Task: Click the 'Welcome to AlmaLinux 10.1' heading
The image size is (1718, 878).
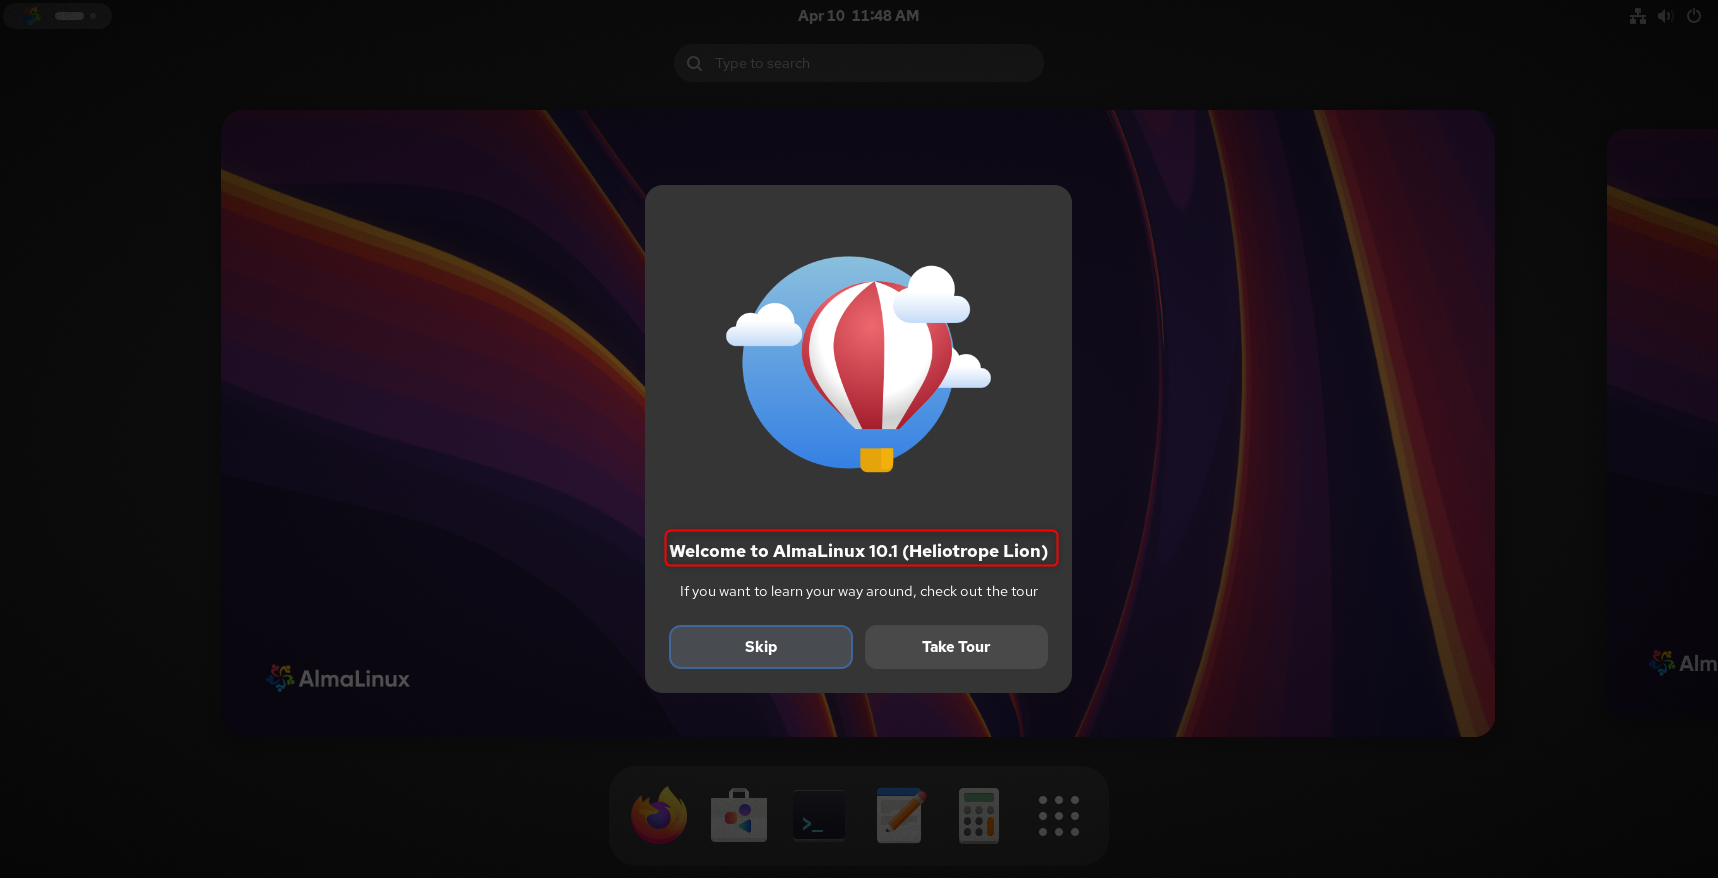Action: [858, 551]
